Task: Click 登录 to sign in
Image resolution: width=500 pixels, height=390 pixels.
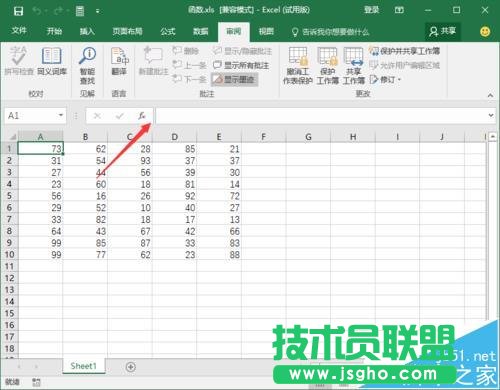Action: coord(371,10)
